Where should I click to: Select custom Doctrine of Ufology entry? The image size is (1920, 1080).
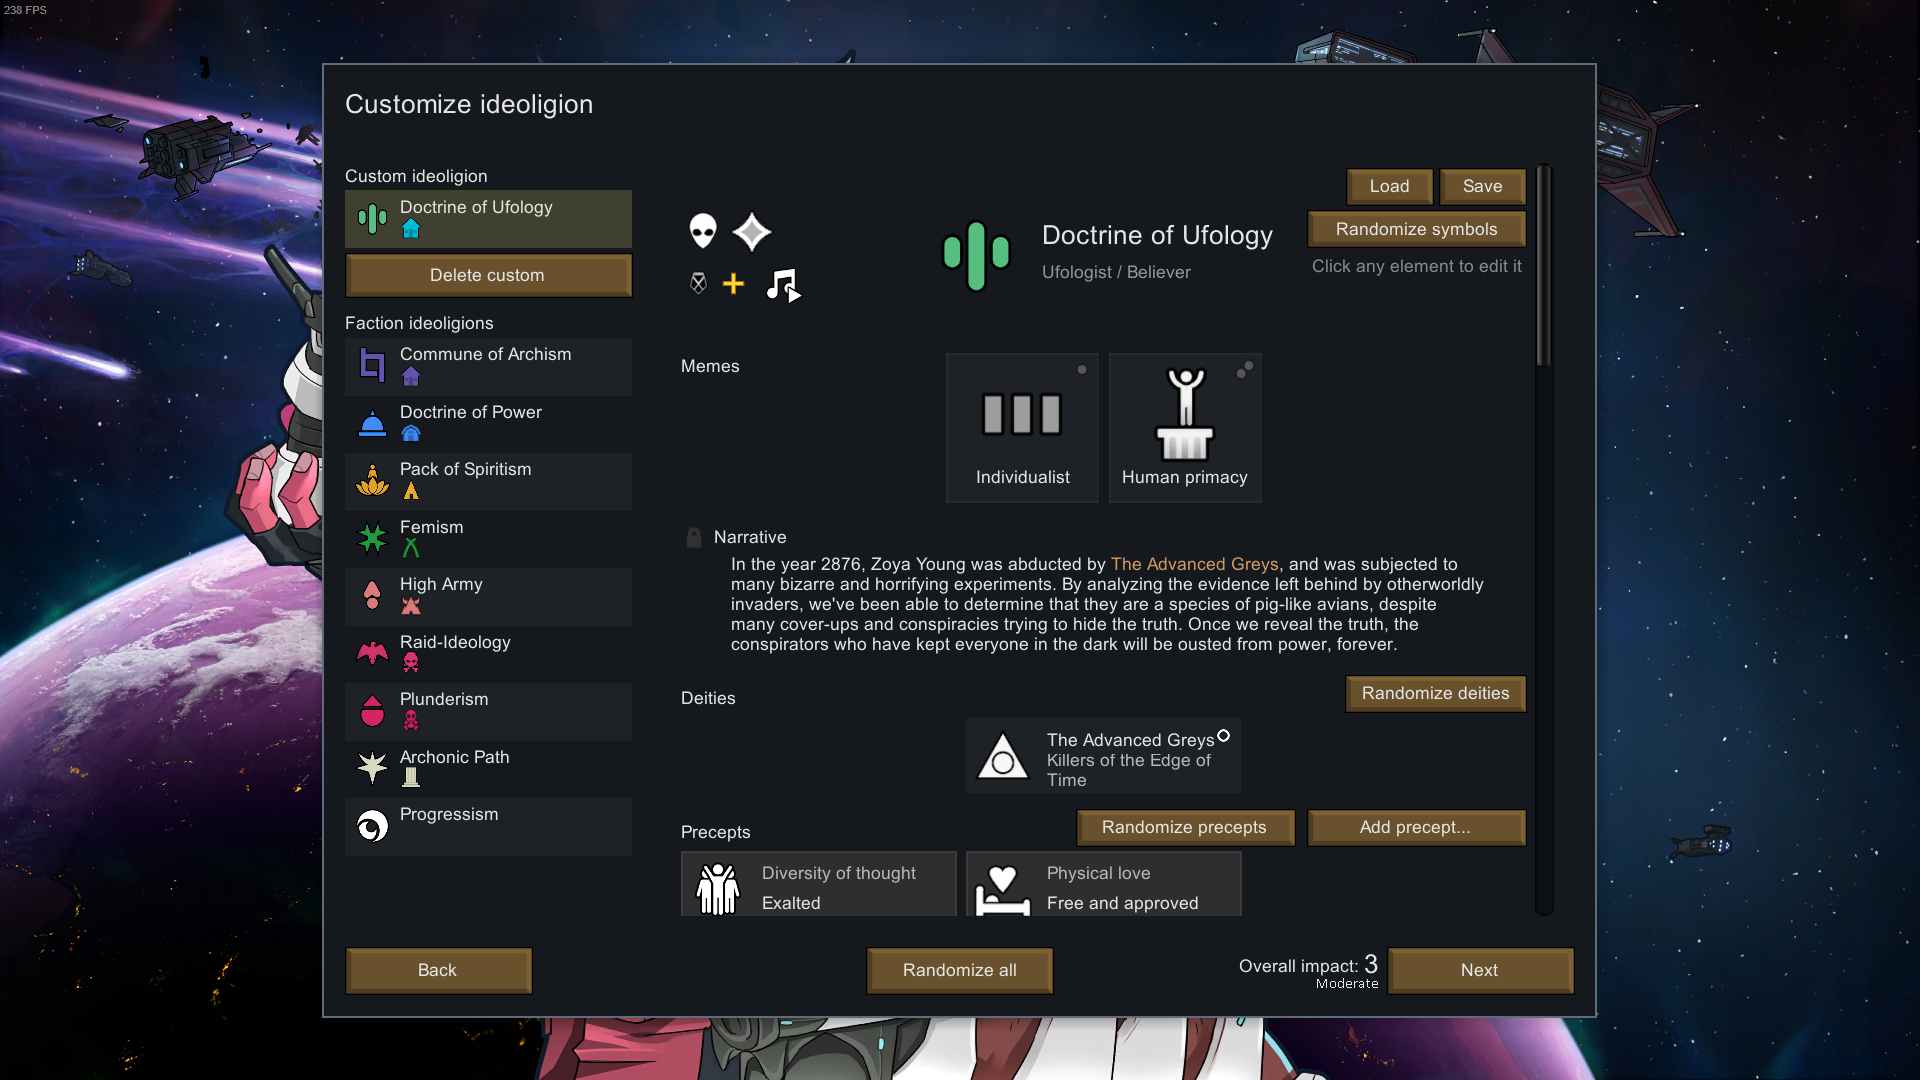click(x=488, y=219)
